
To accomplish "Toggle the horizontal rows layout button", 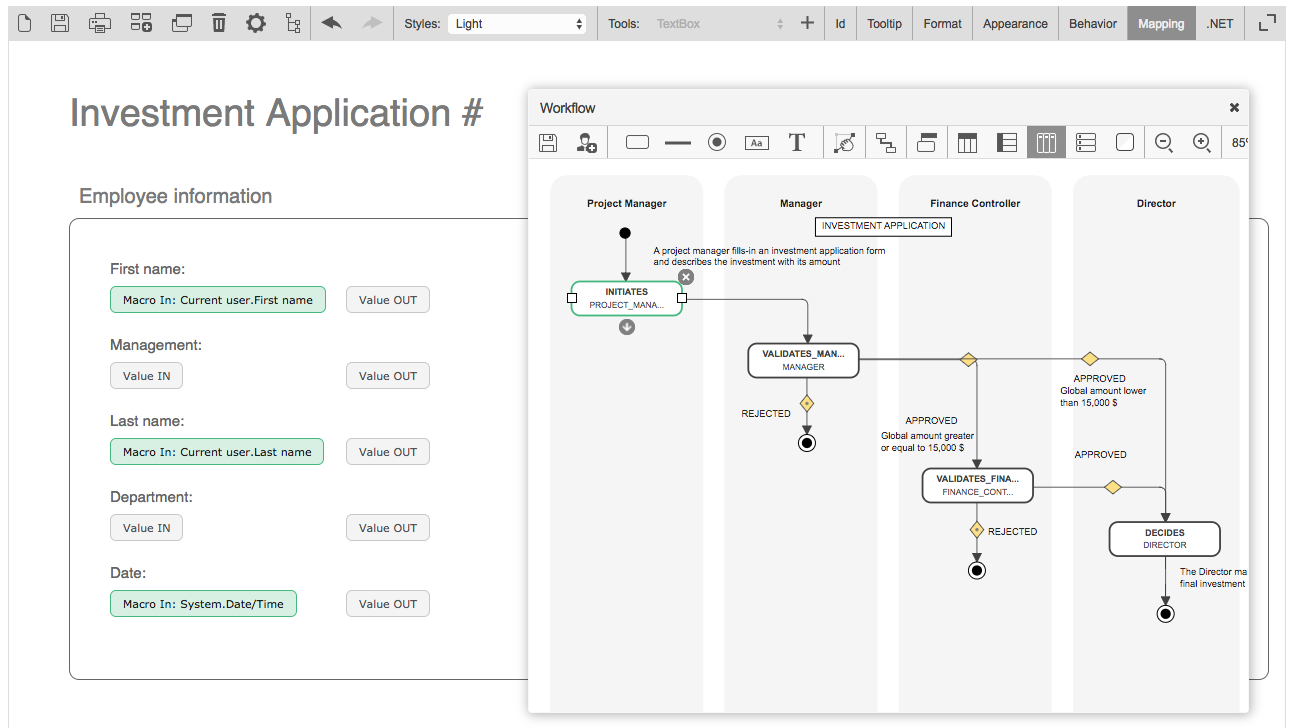I will (1086, 143).
